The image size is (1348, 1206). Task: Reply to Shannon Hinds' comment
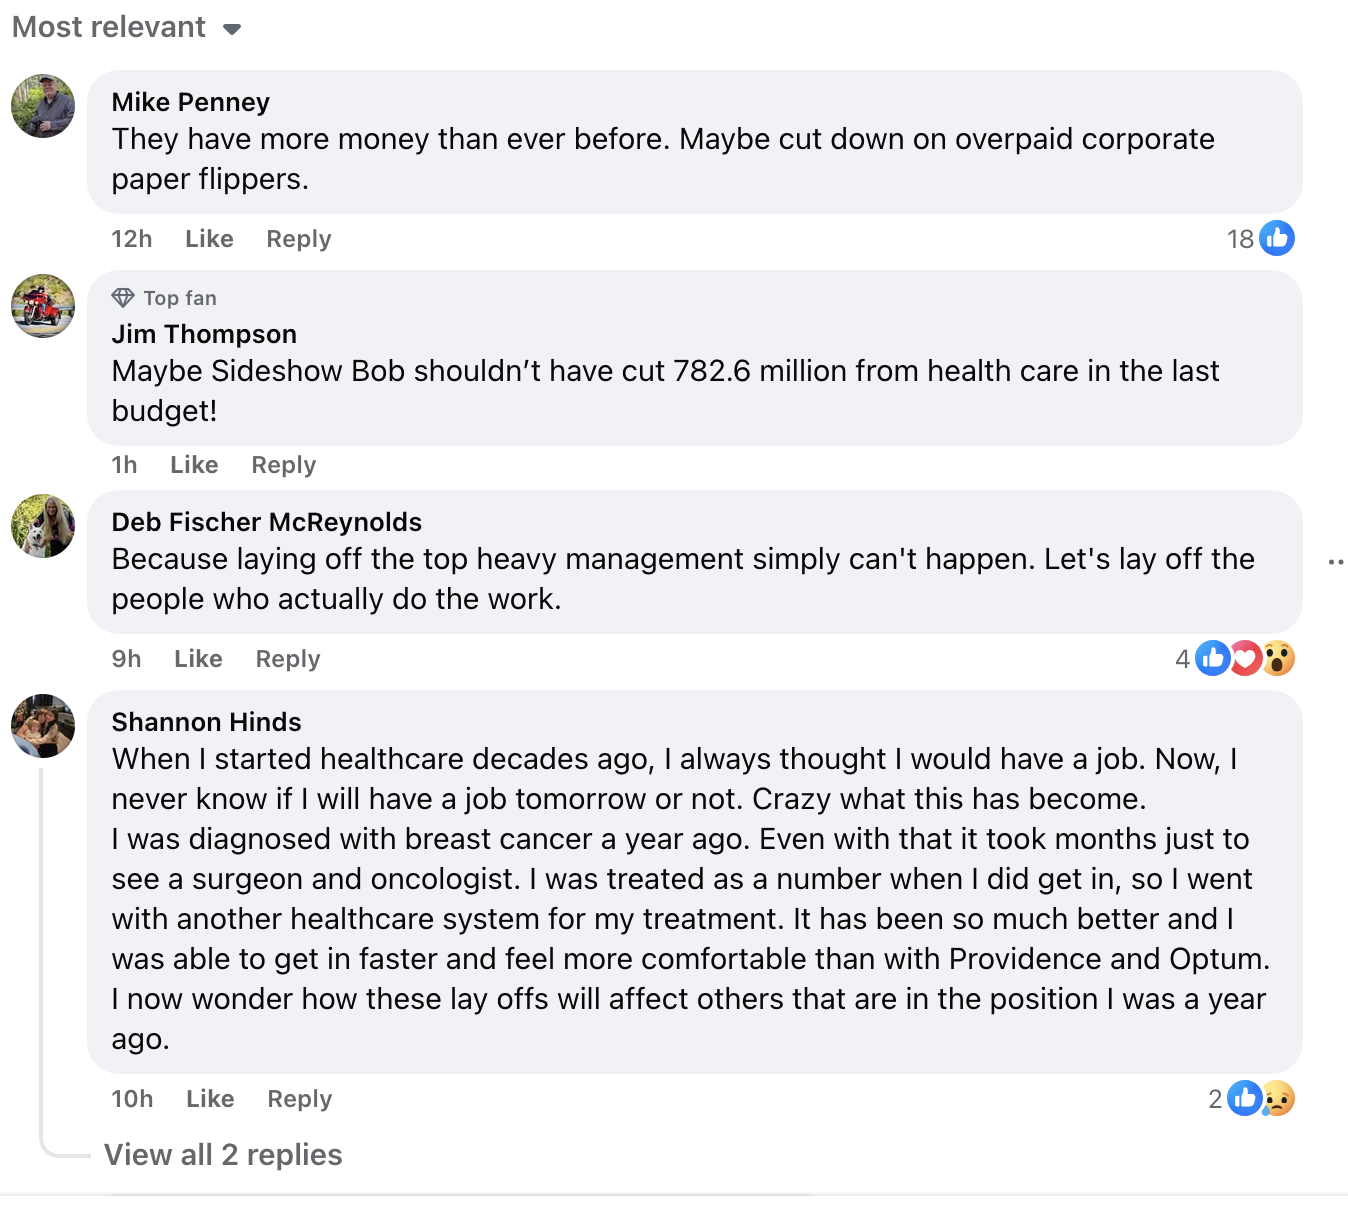299,1099
